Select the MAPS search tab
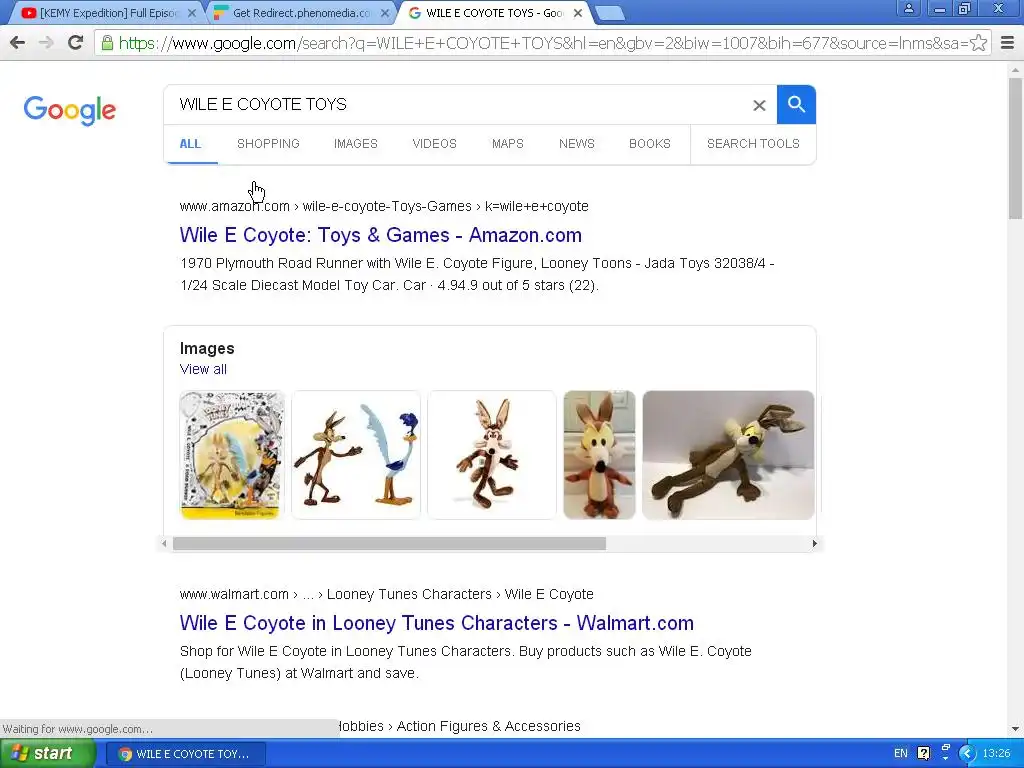1024x768 pixels. click(x=507, y=144)
